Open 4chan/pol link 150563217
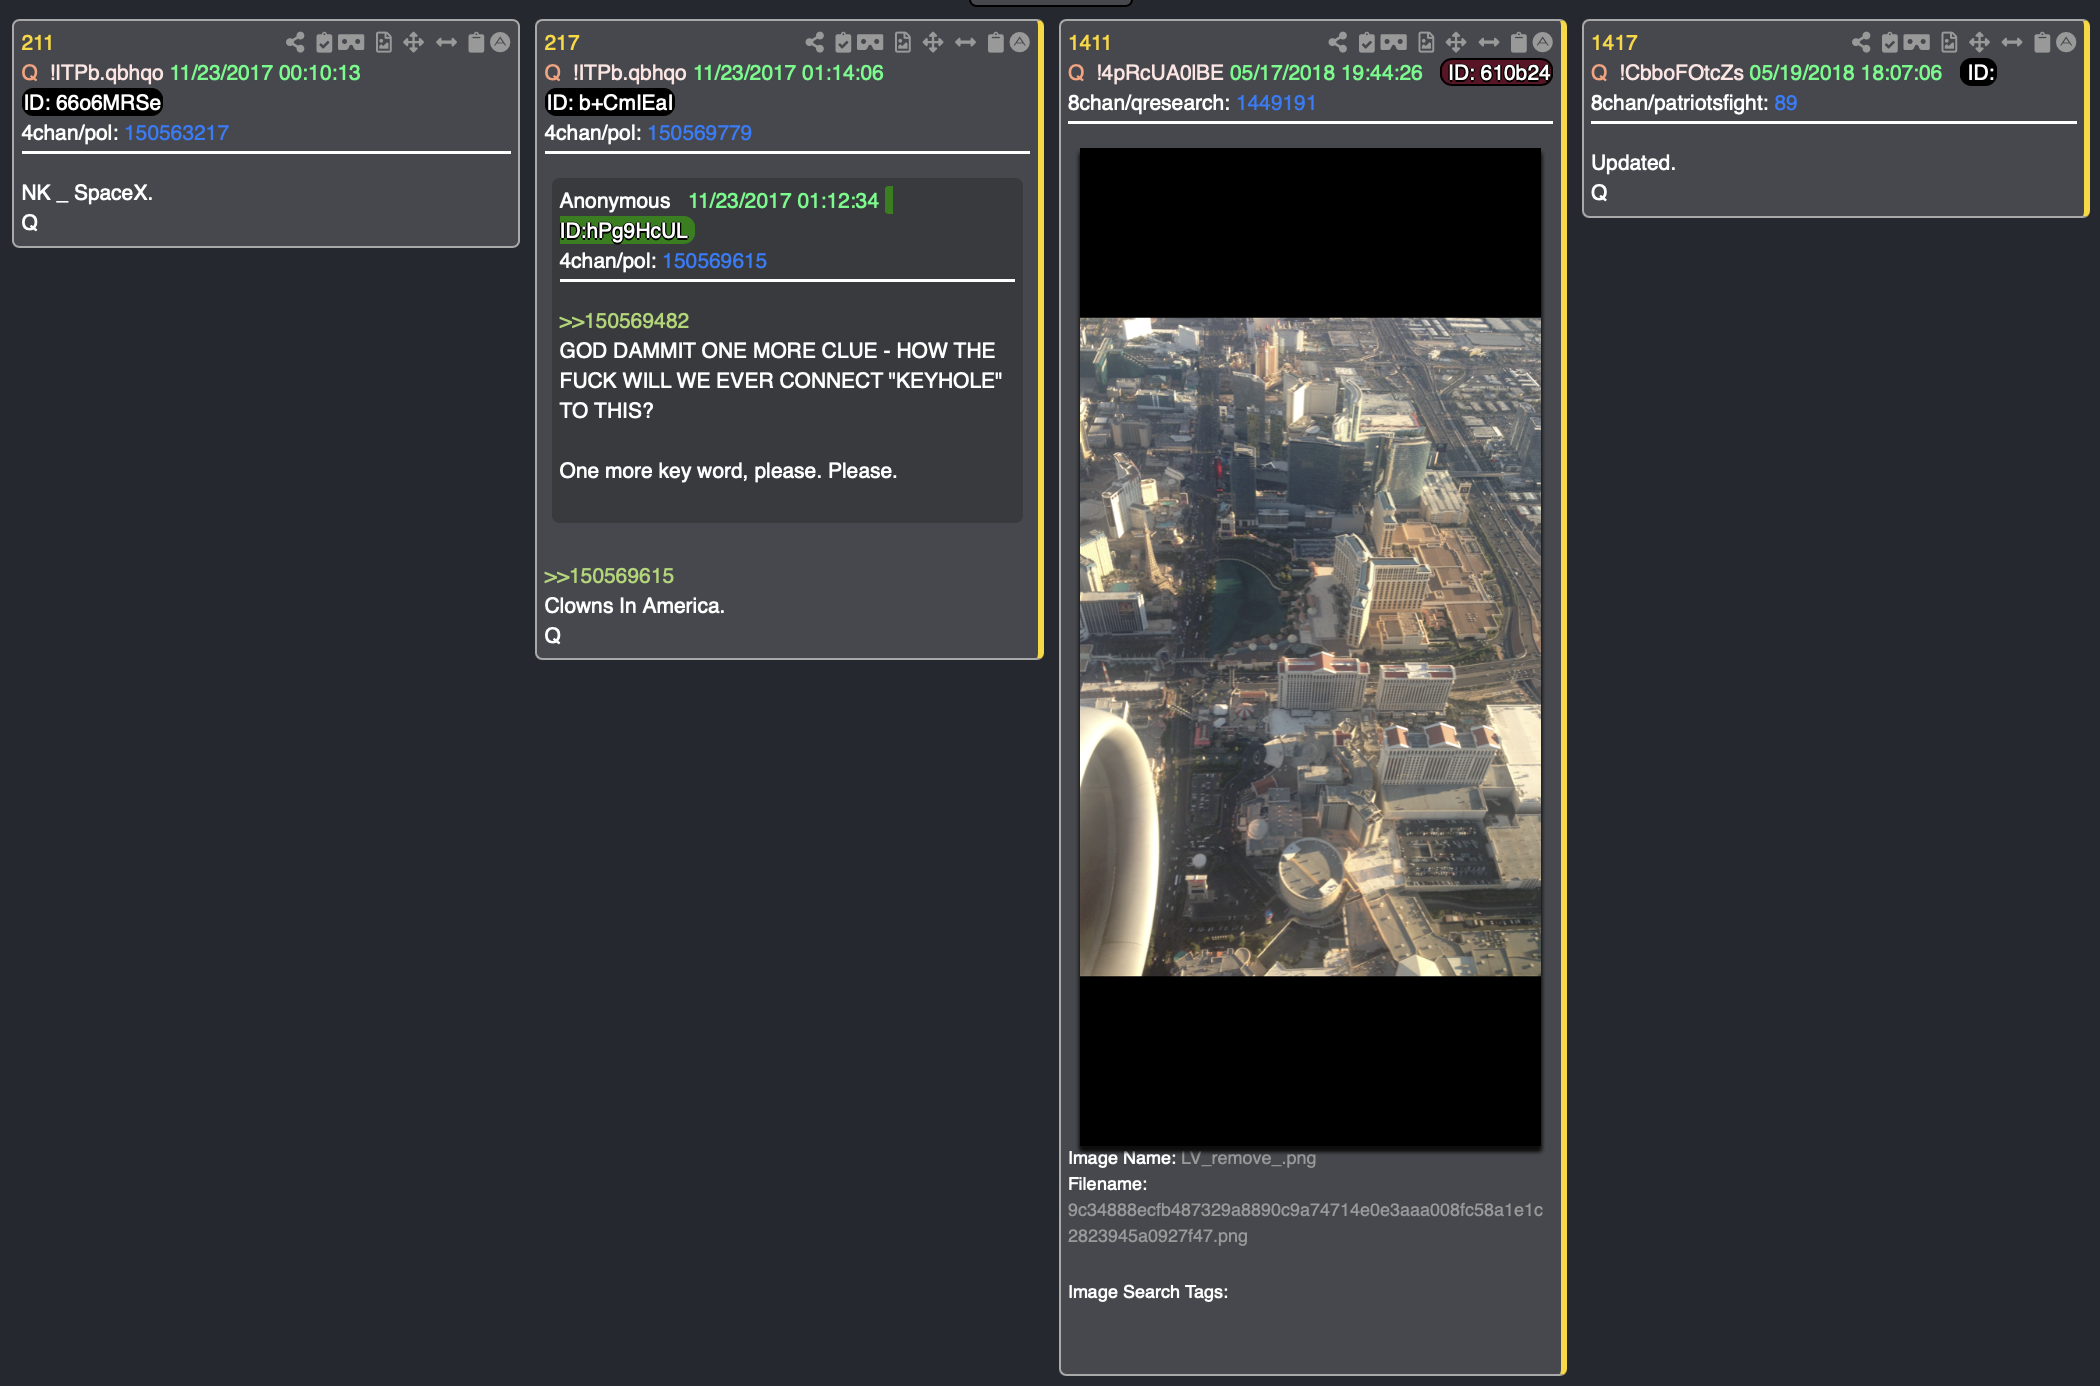 [x=176, y=133]
